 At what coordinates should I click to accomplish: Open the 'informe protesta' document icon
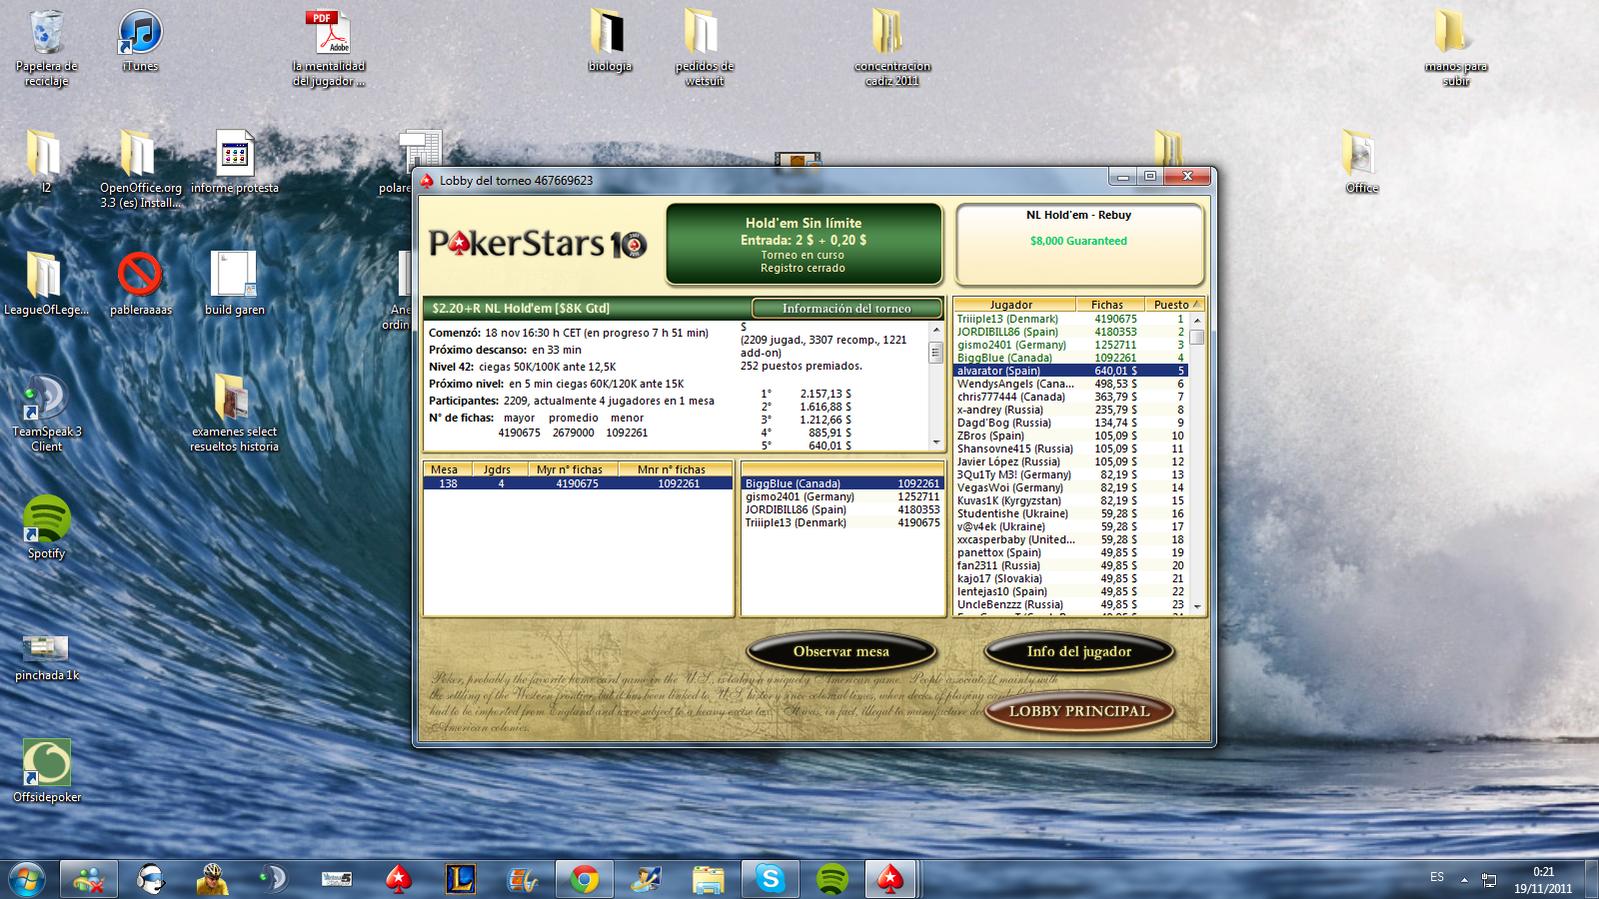(234, 162)
